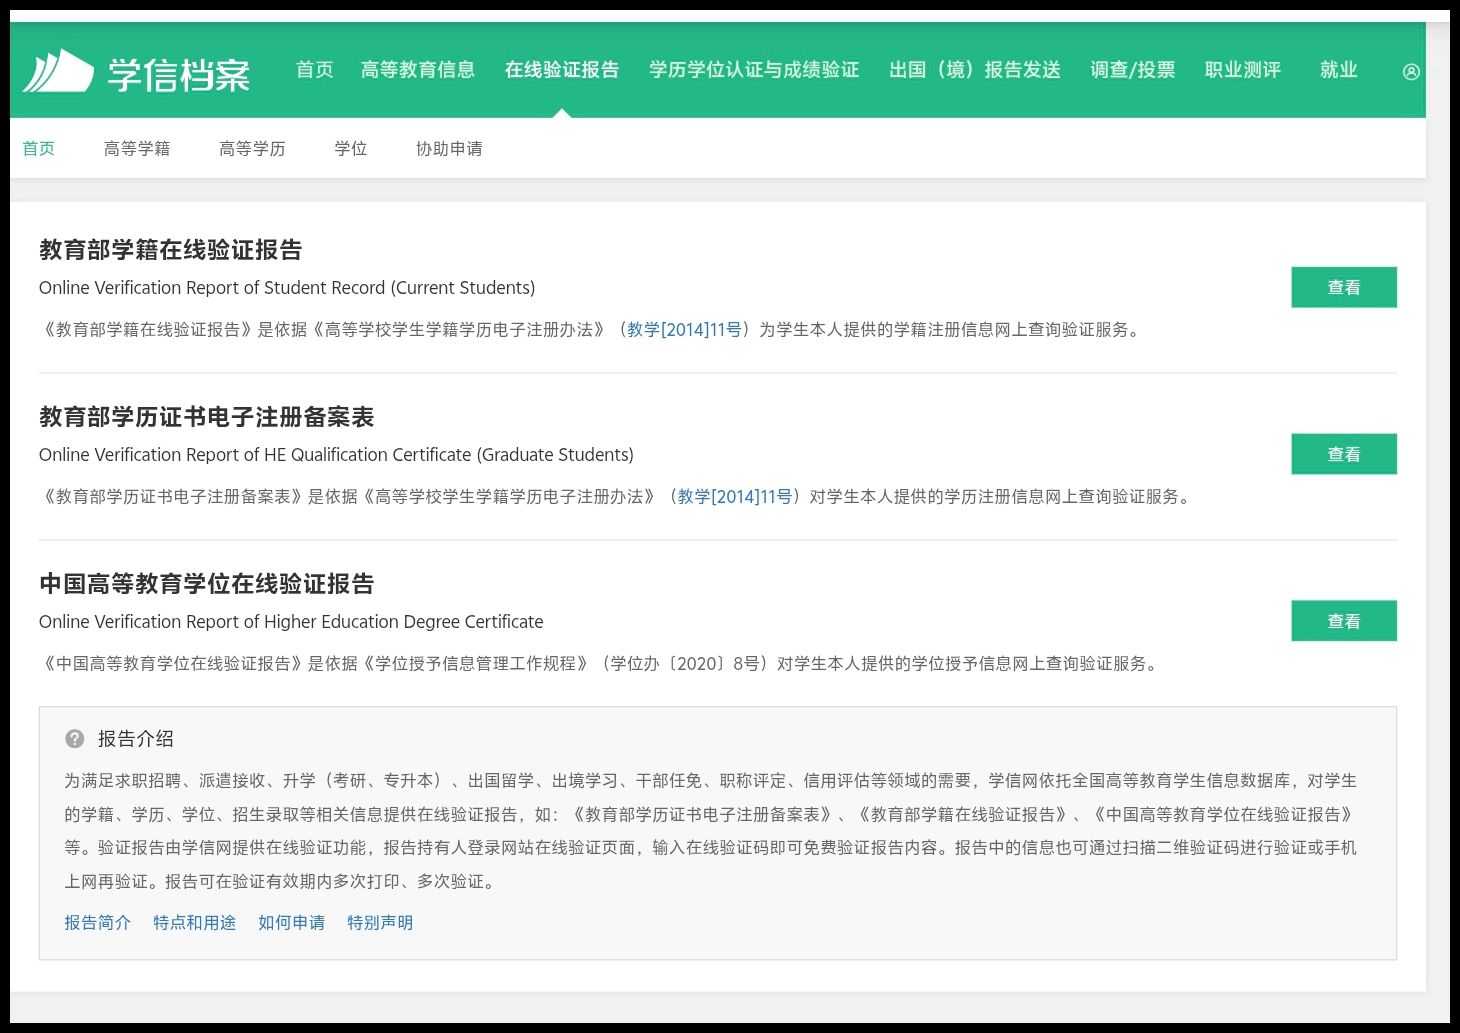Screen dimensions: 1460x1033
Task: Open 学历学位认证与成绩验证 in the top navigation
Action: (x=754, y=70)
